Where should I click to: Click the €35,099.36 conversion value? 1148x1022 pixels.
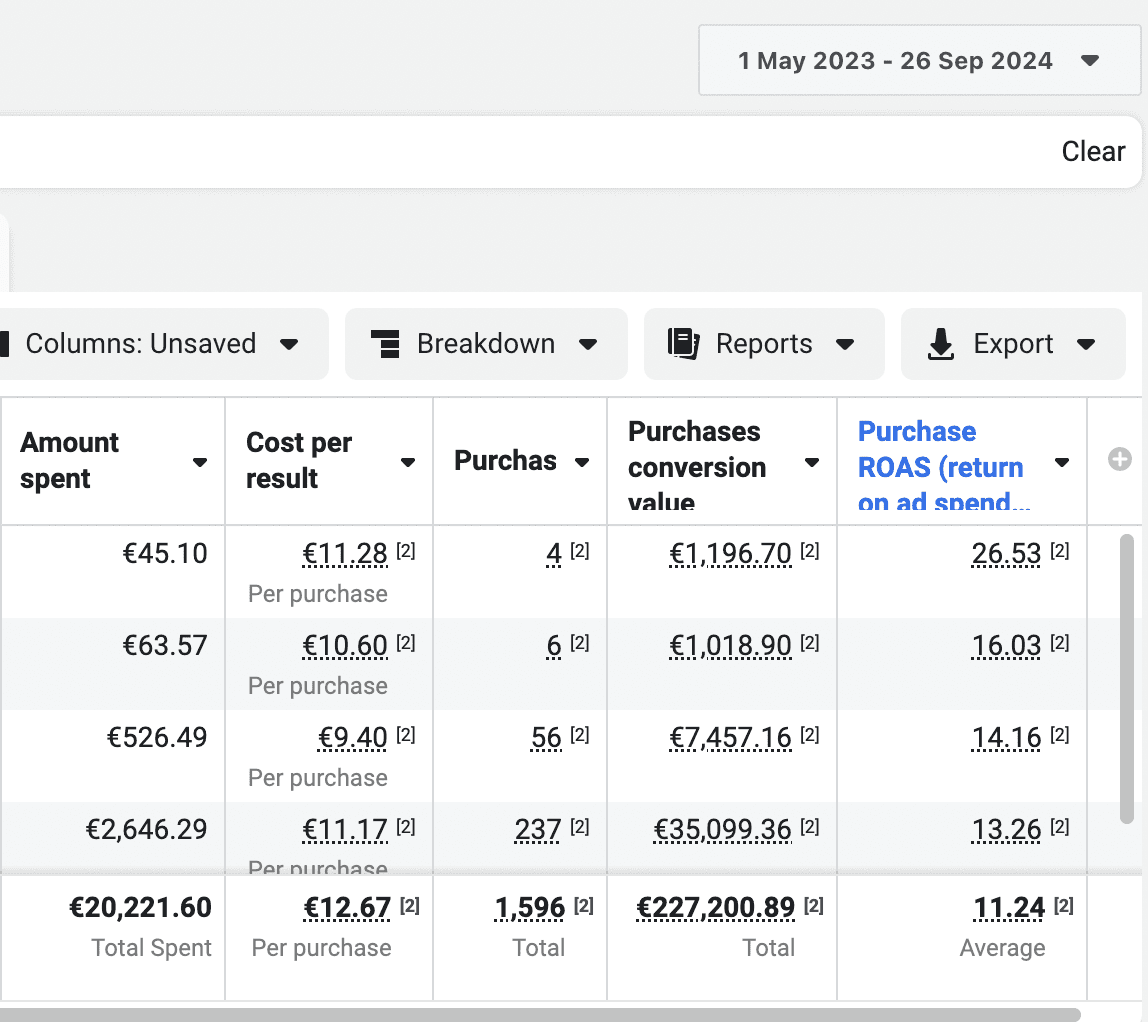point(723,829)
